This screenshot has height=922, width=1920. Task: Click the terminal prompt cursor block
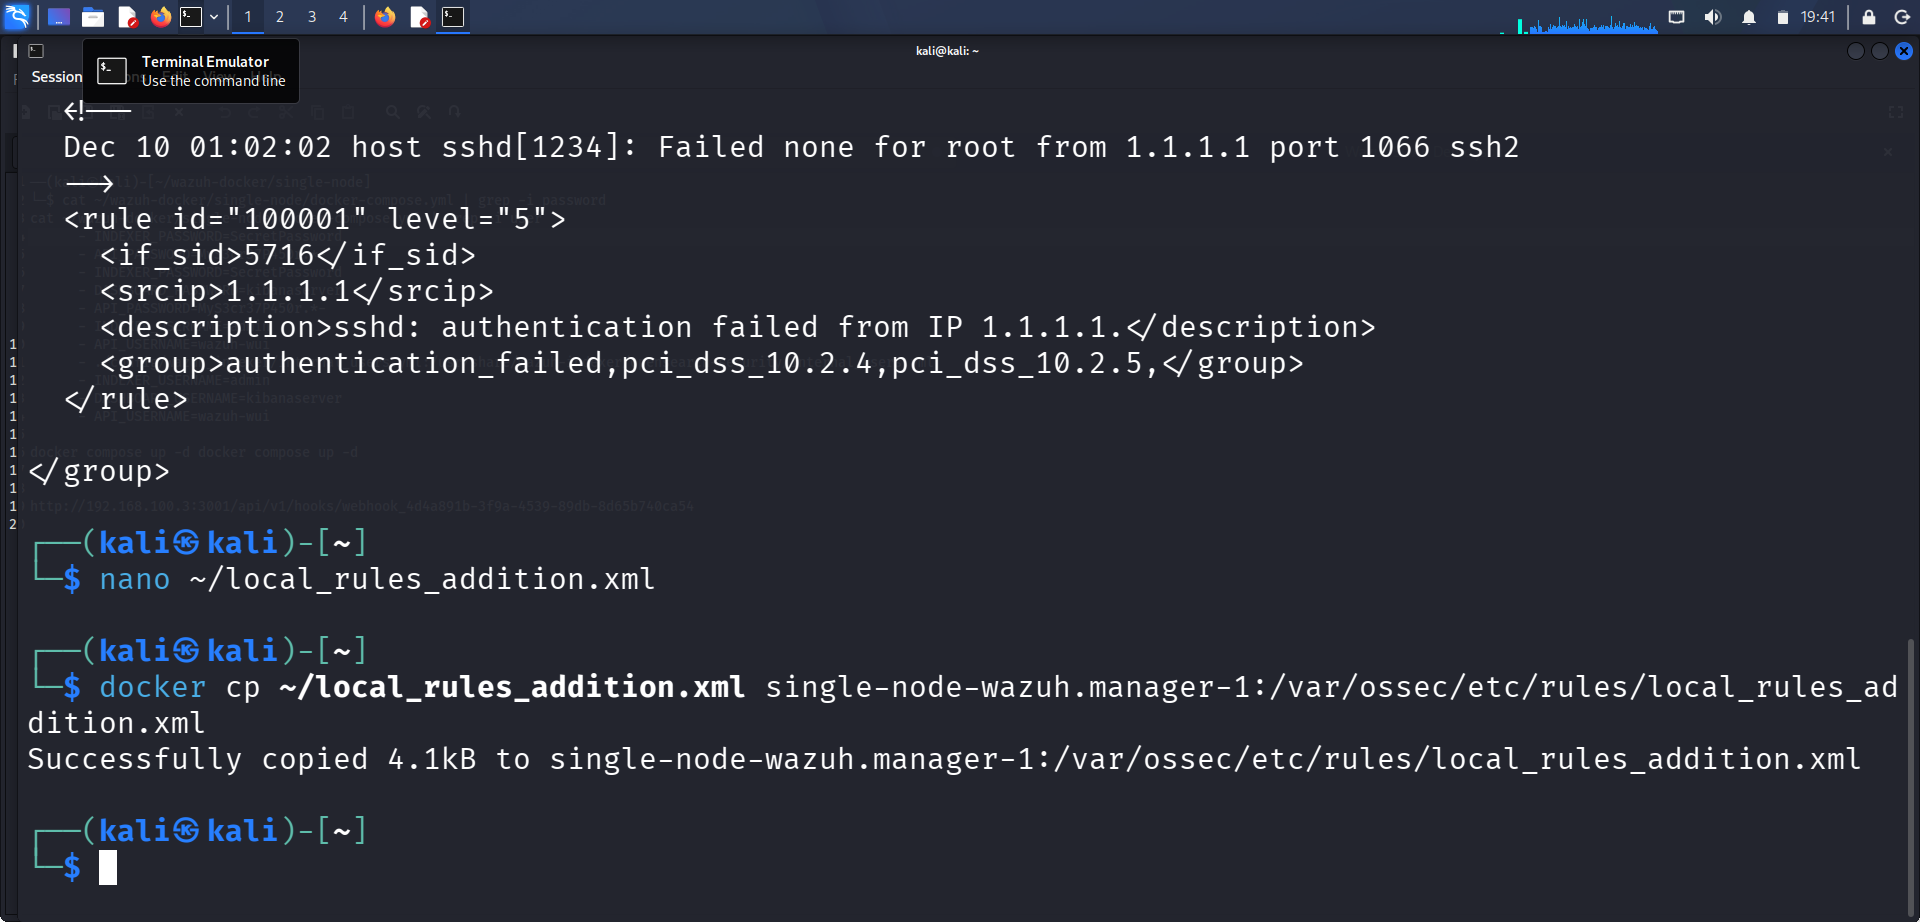[x=108, y=867]
